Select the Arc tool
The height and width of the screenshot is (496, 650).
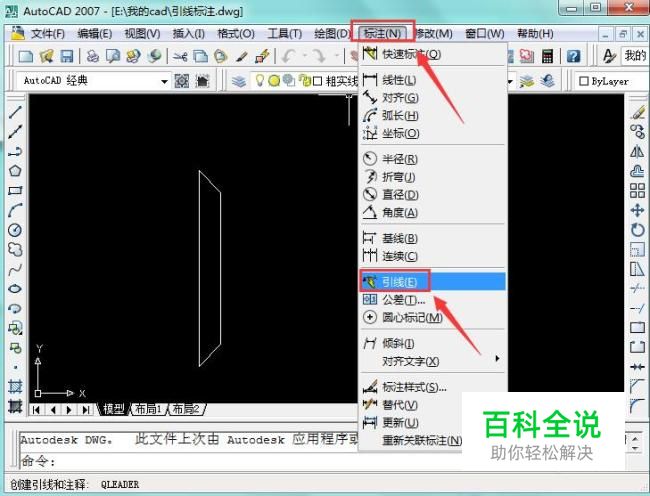(x=15, y=210)
